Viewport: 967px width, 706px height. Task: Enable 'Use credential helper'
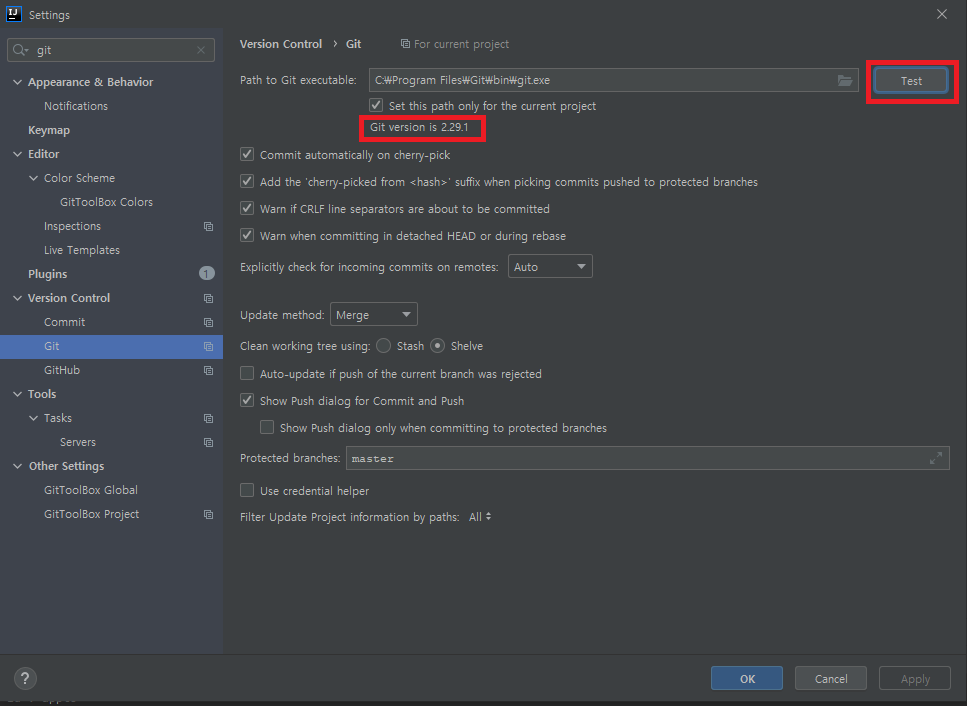247,491
